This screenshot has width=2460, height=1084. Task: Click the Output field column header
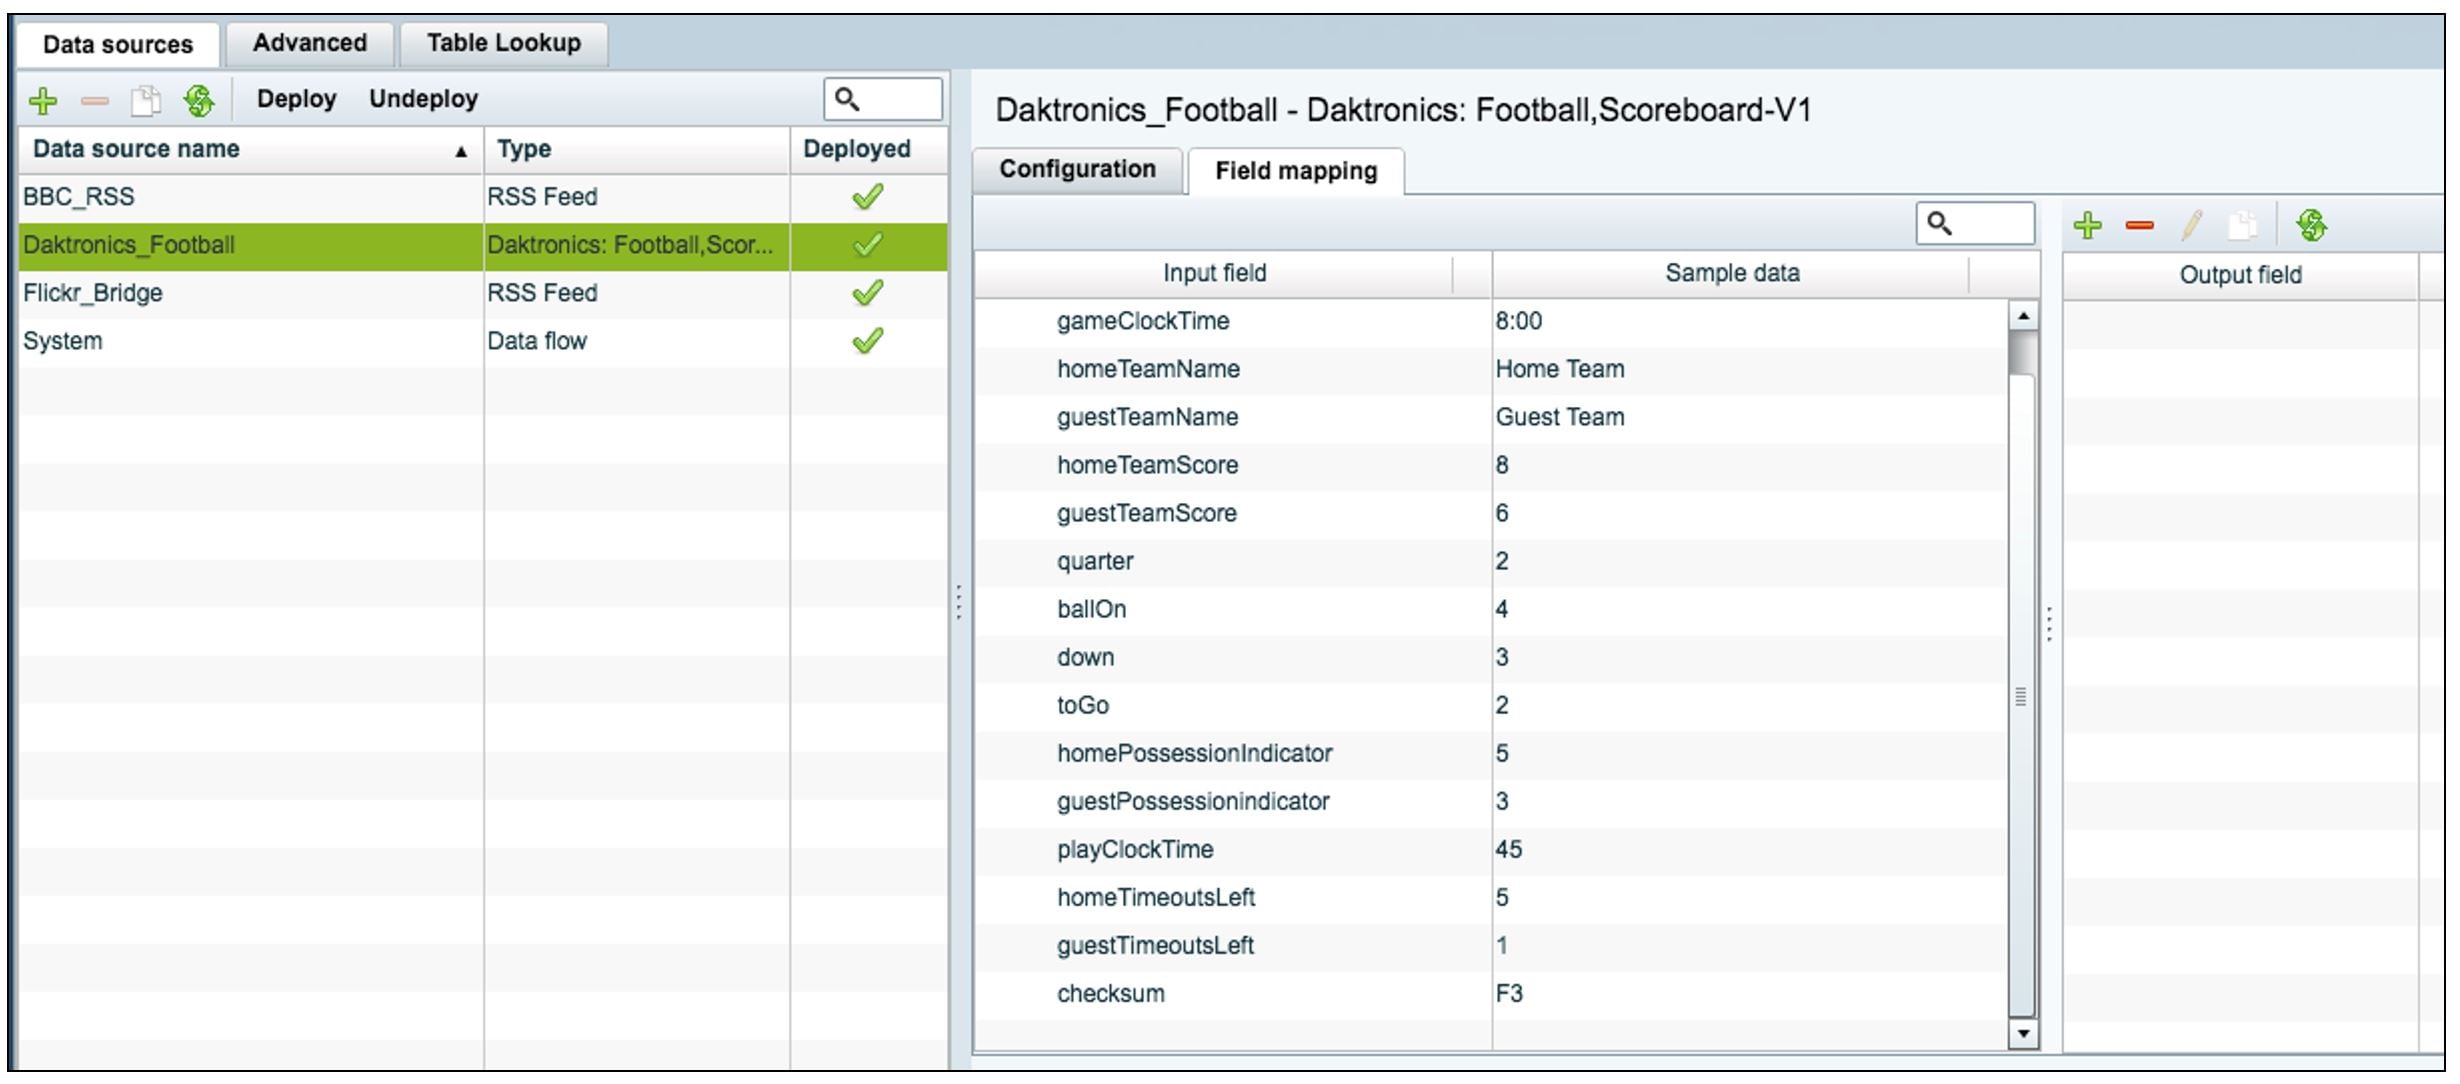pyautogui.click(x=2240, y=275)
